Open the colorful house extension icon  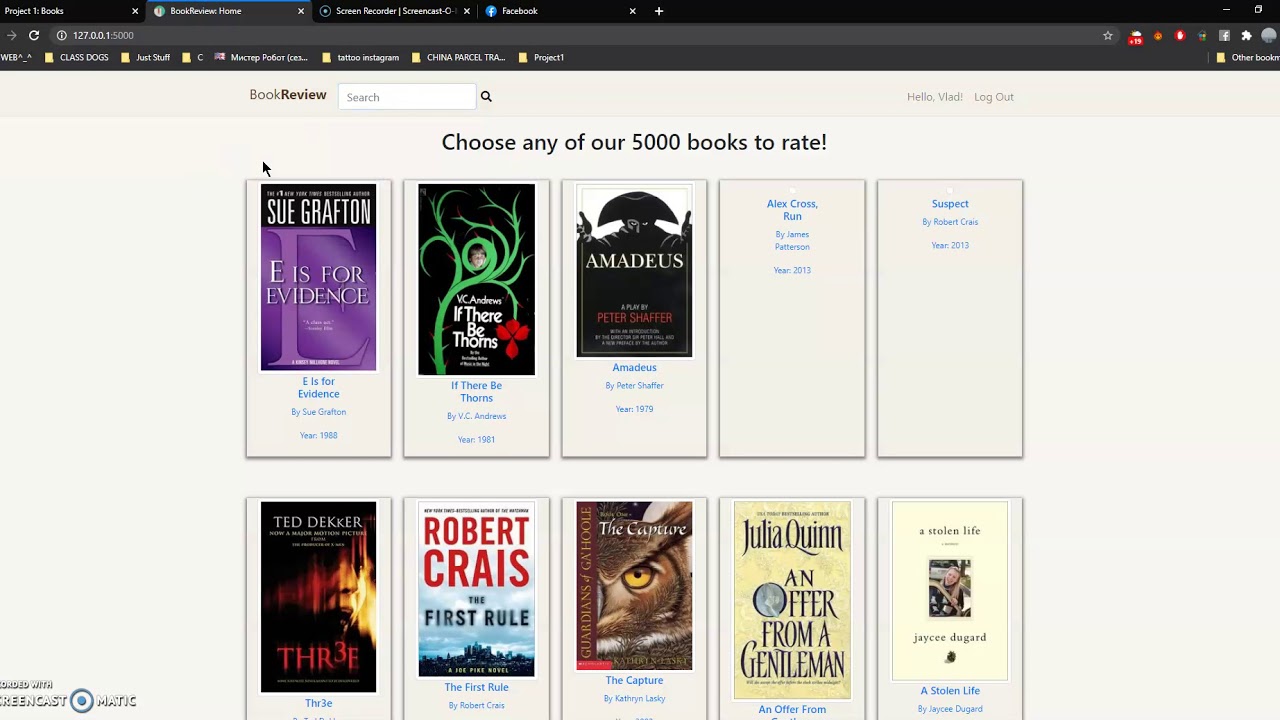(1202, 35)
